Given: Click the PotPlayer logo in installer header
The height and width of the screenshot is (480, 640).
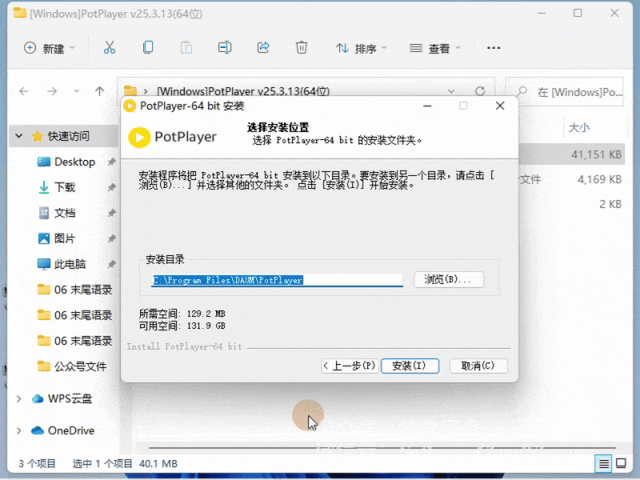Looking at the screenshot, I should pyautogui.click(x=172, y=137).
